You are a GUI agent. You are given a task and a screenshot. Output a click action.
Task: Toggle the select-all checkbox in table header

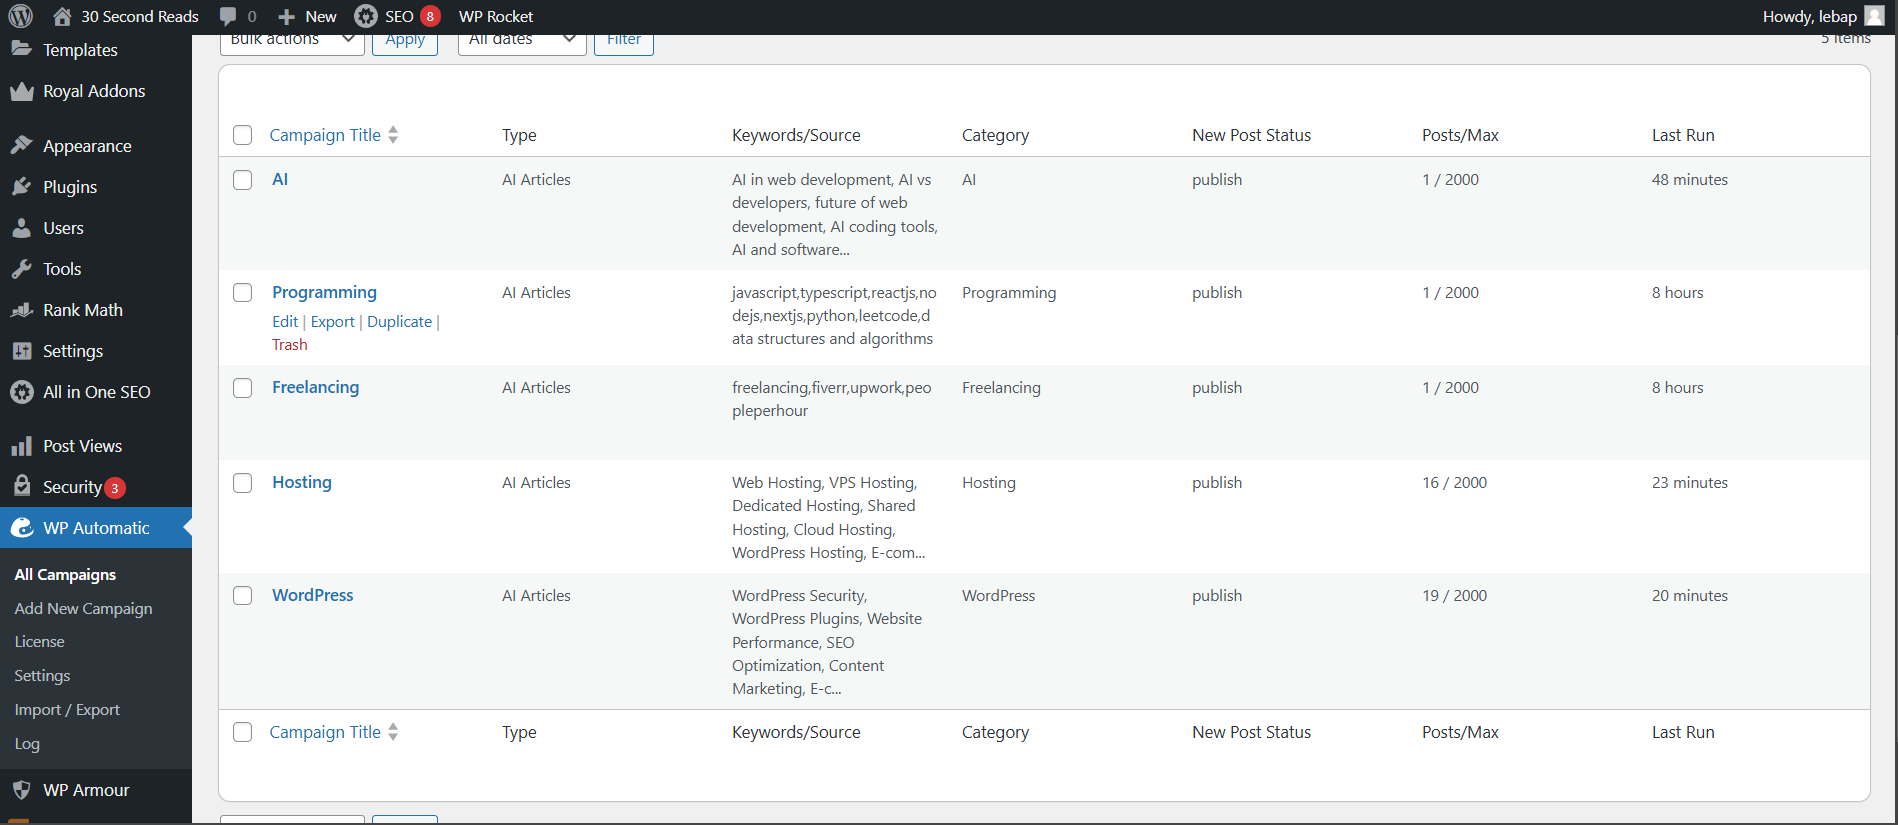242,135
